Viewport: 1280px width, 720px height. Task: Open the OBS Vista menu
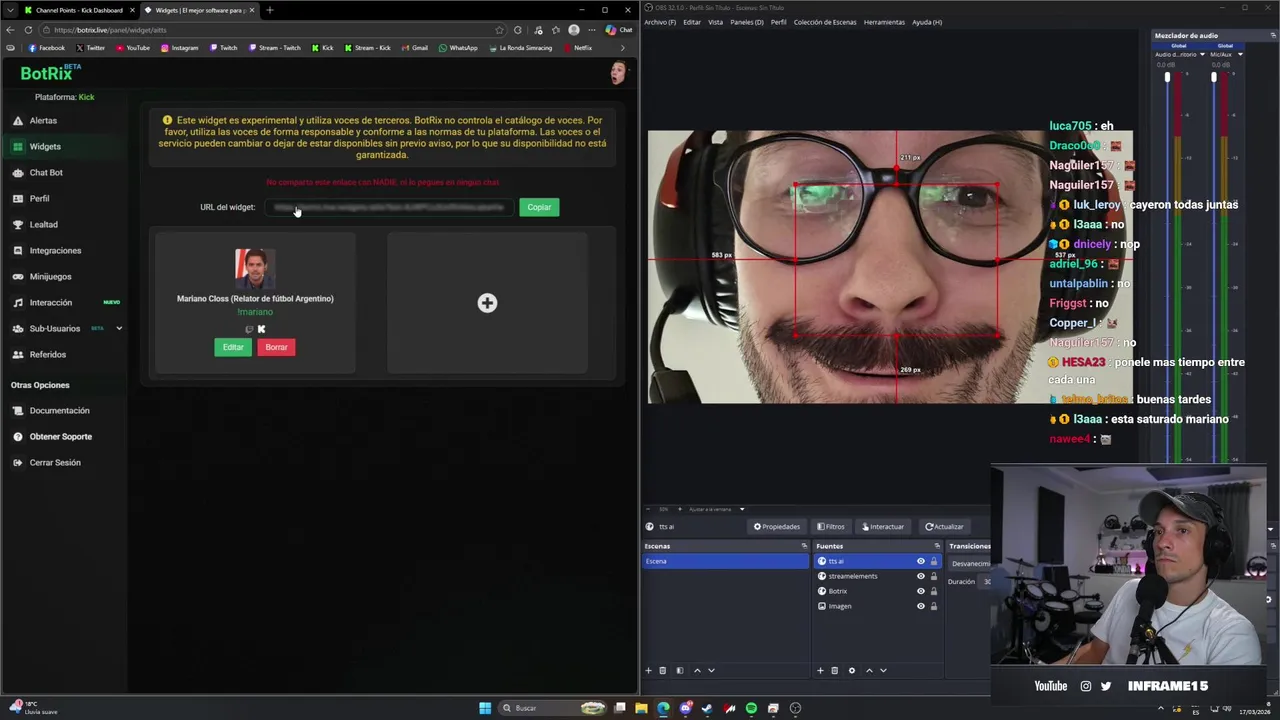pyautogui.click(x=715, y=22)
